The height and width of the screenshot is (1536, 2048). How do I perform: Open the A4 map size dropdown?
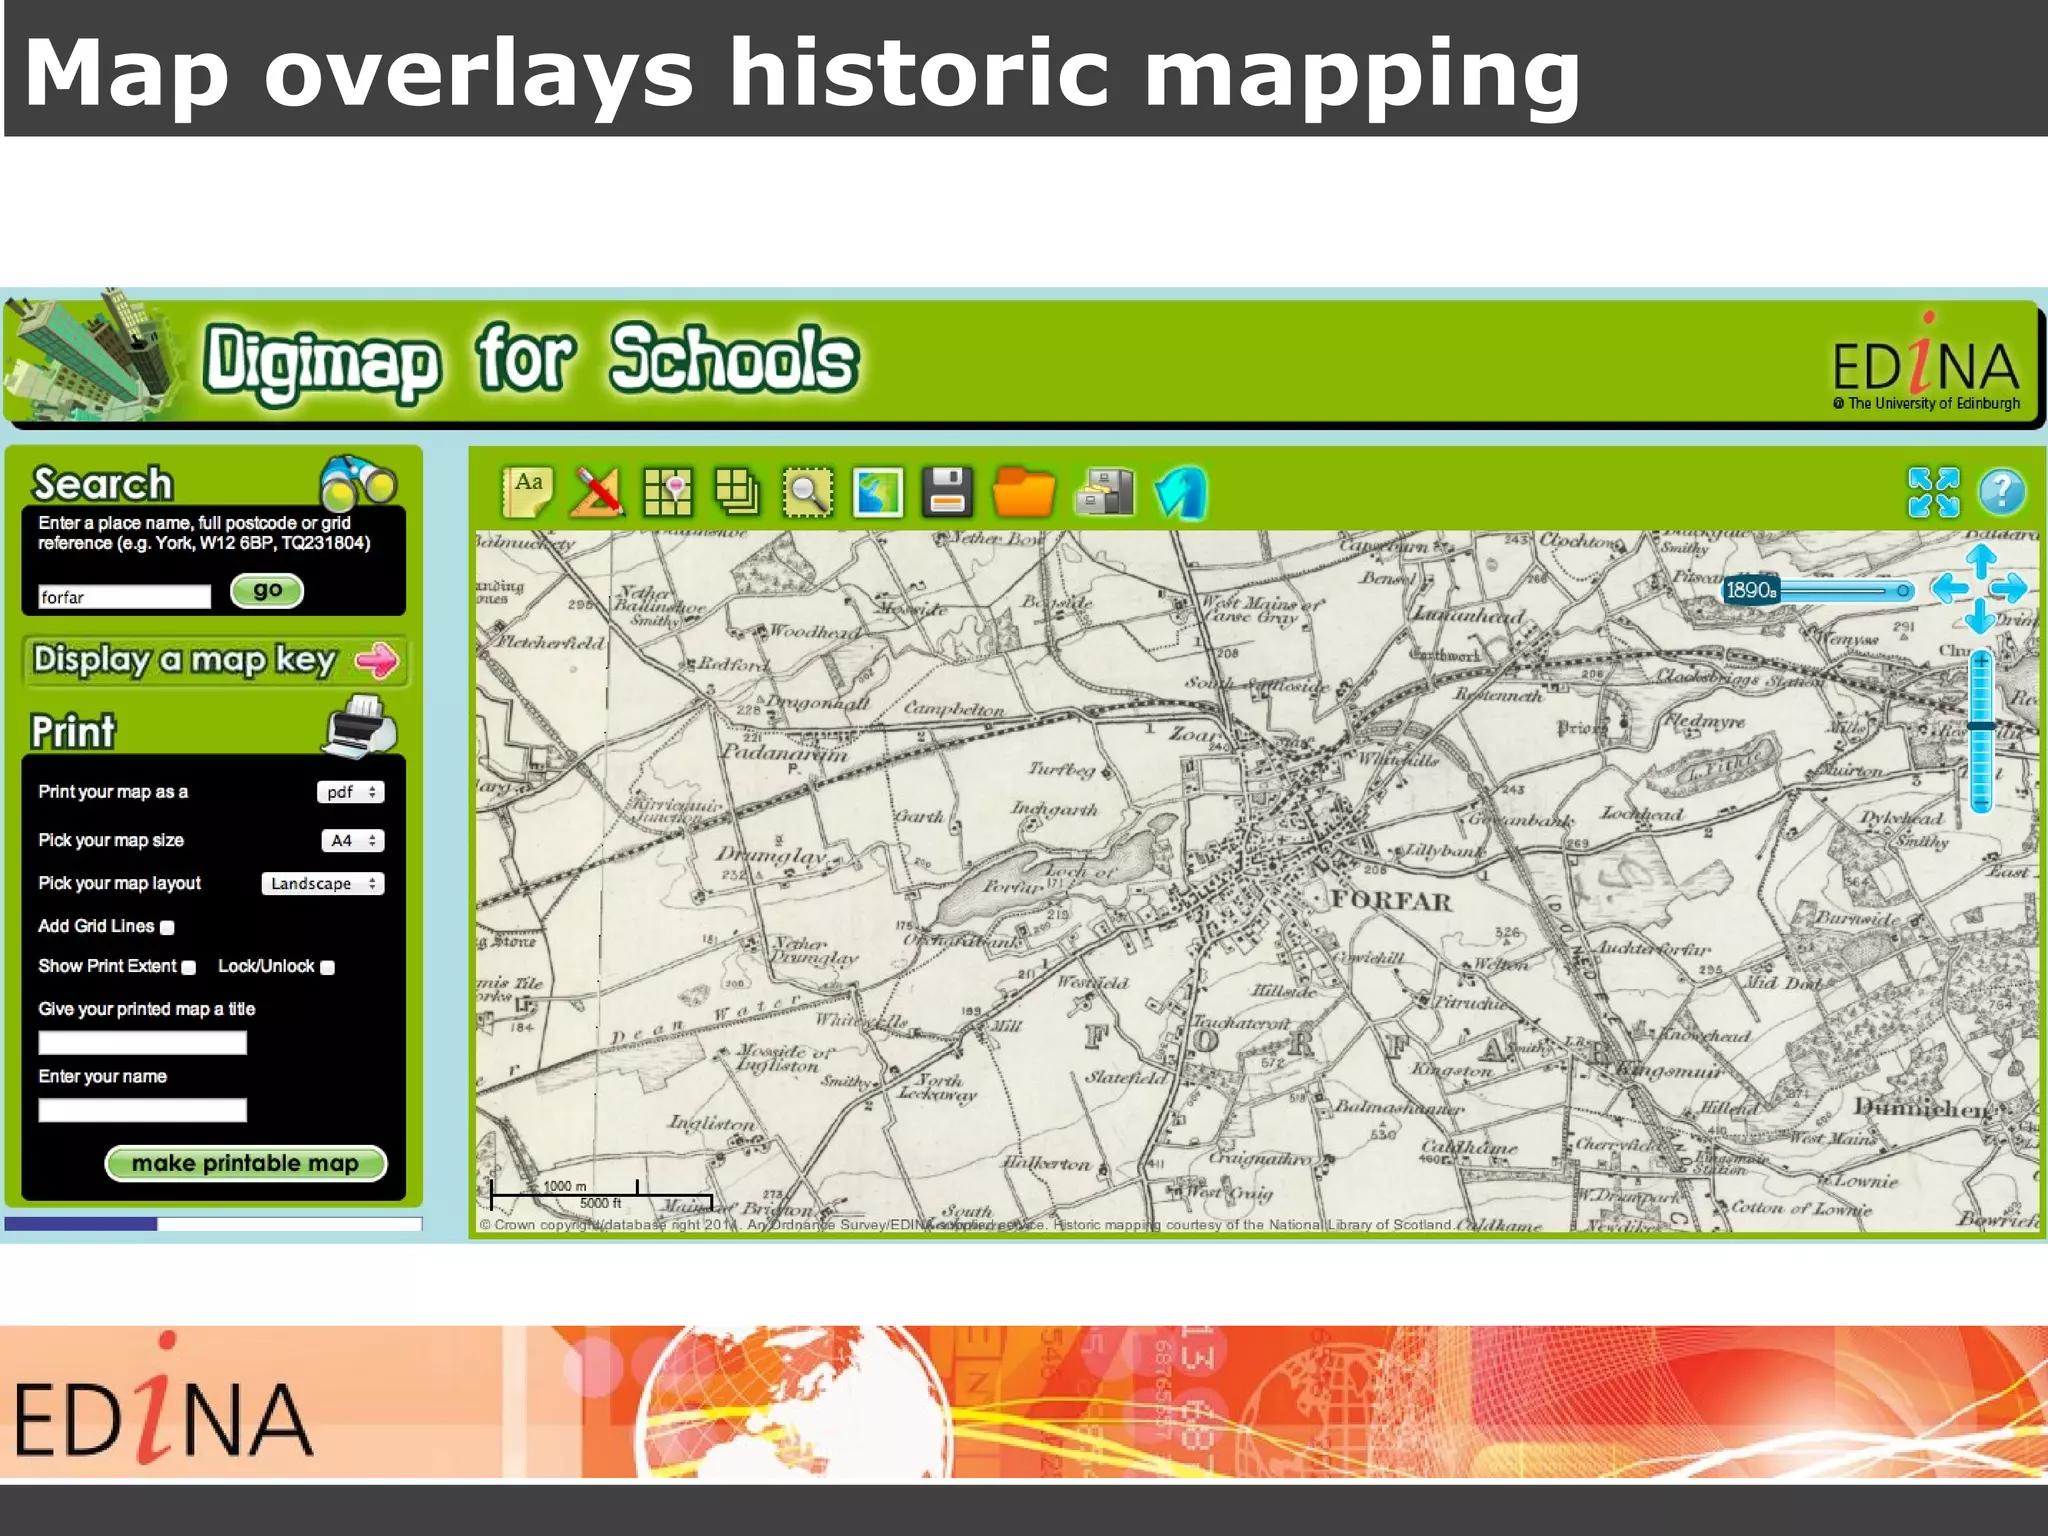(x=353, y=841)
